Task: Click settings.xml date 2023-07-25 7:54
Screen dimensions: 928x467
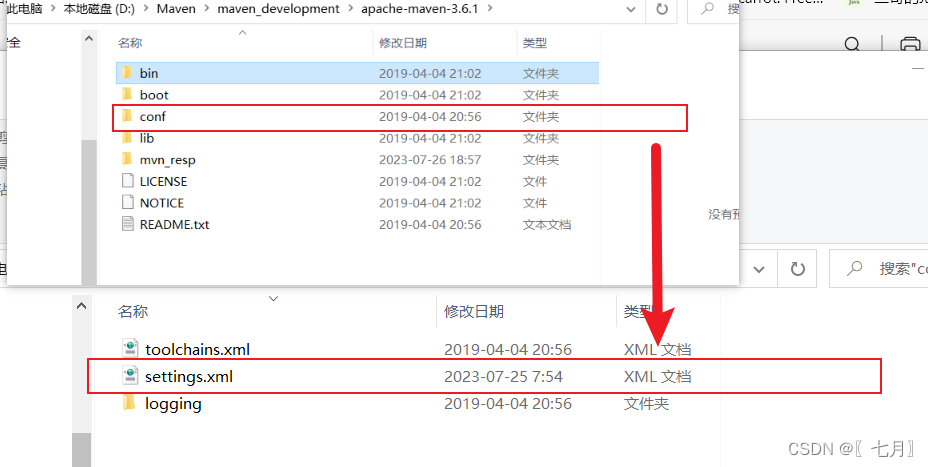Action: (503, 376)
